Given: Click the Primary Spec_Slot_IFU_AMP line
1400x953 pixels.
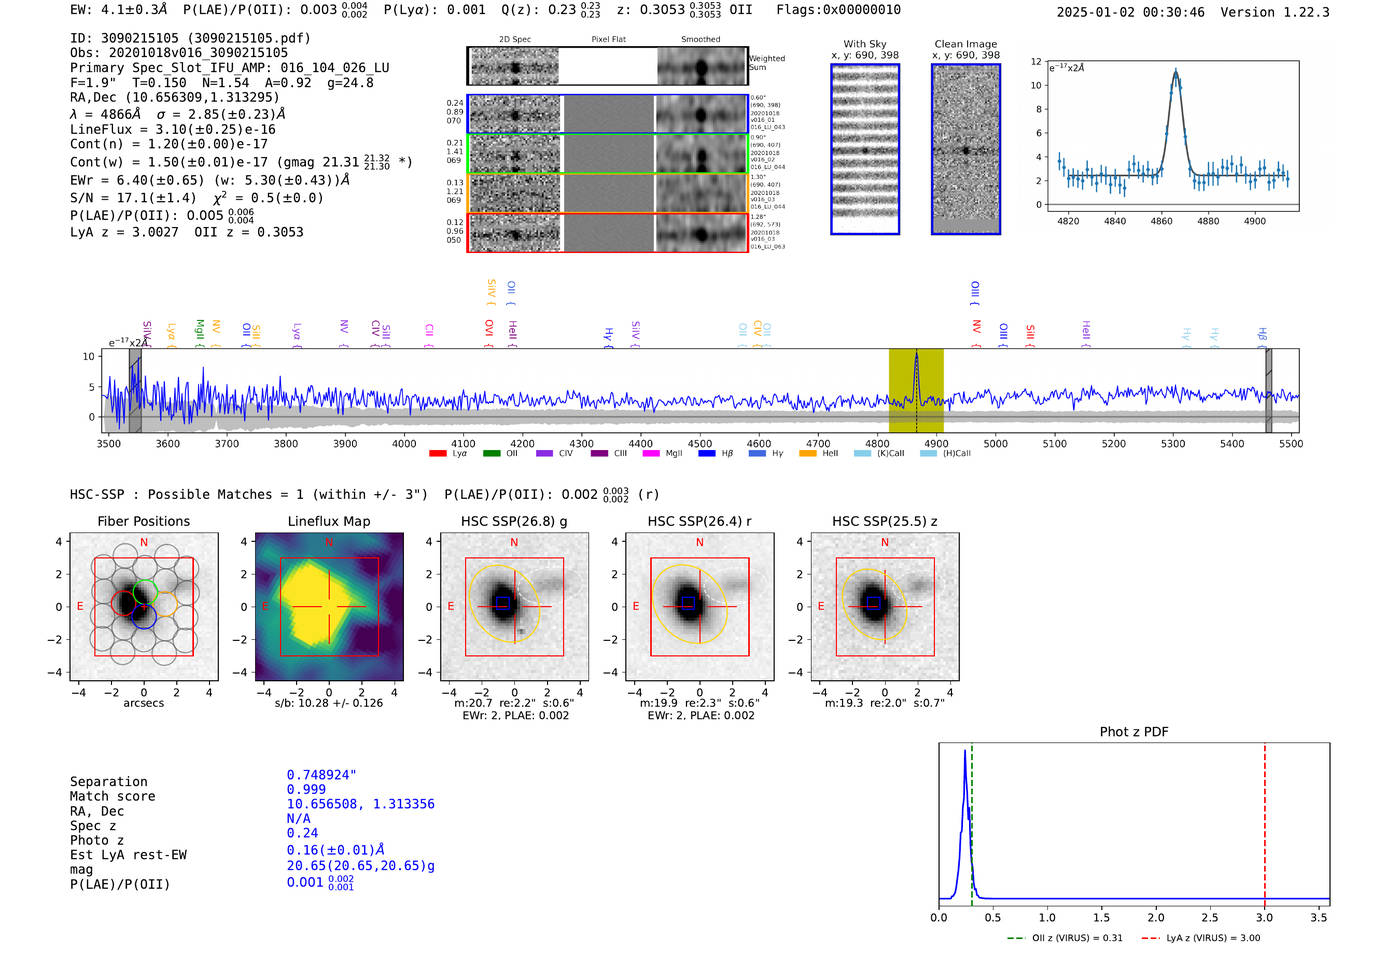Looking at the screenshot, I should 230,68.
